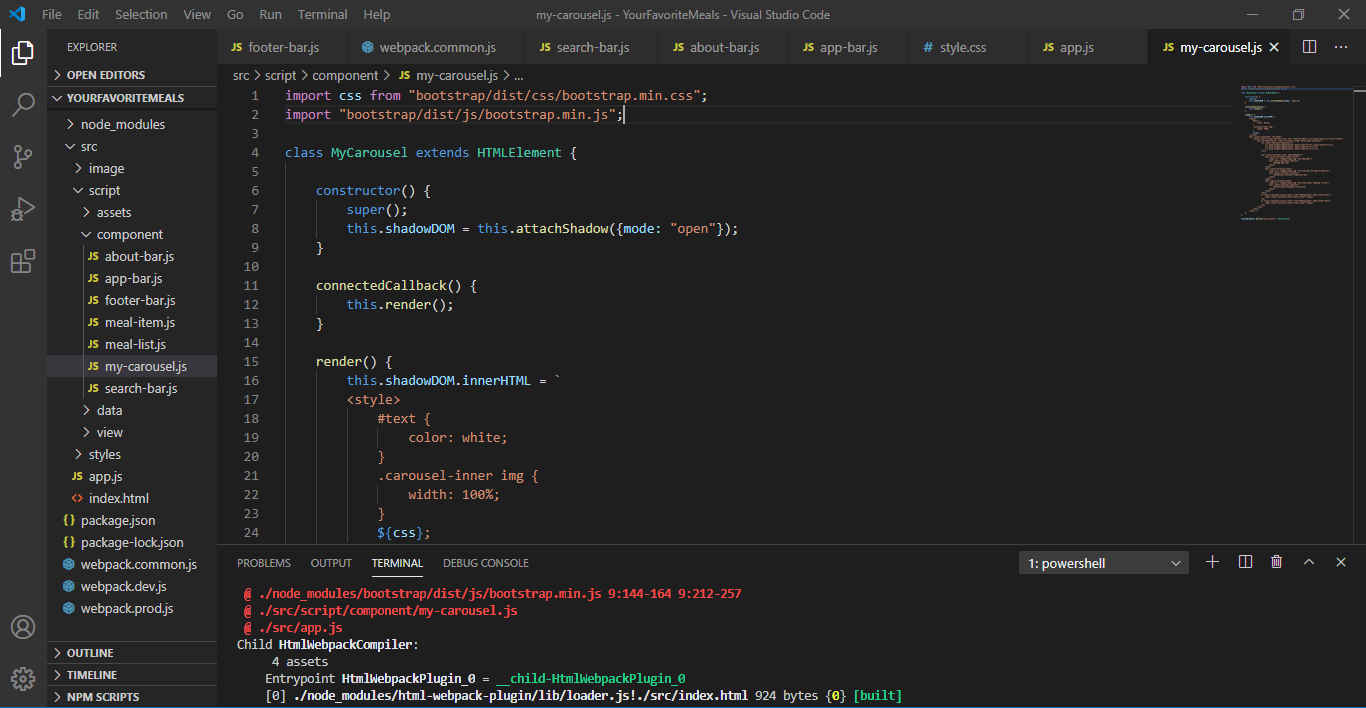Viewport: 1366px width, 708px height.
Task: Open the Run menu
Action: pos(270,14)
